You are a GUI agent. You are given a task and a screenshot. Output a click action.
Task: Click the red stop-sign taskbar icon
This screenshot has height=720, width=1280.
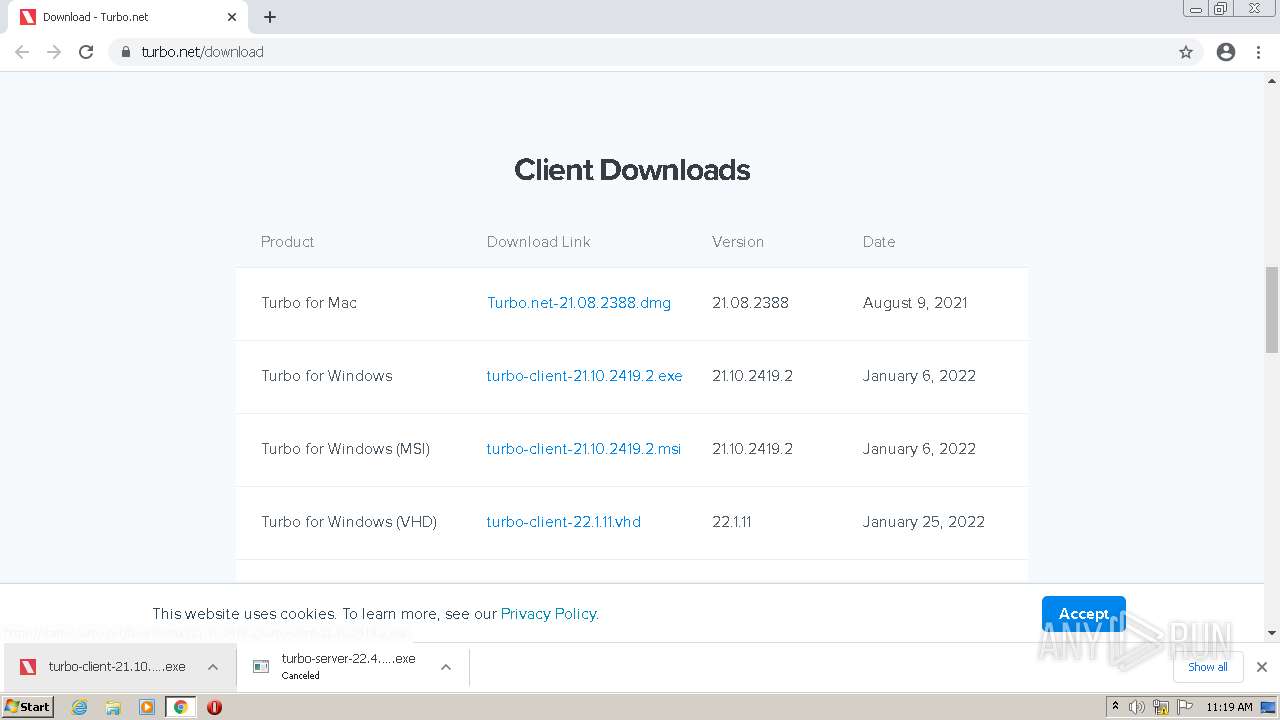tap(214, 707)
